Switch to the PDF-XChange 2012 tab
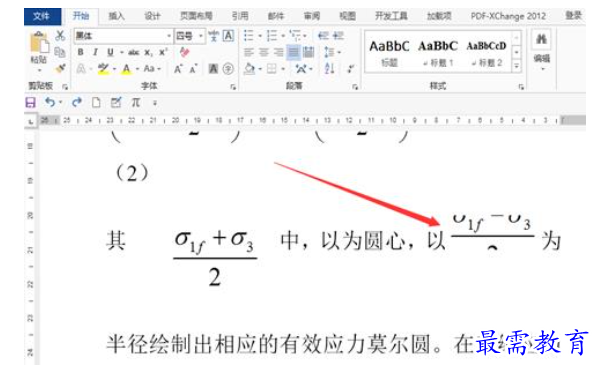Viewport: 597px width, 374px height. [508, 16]
